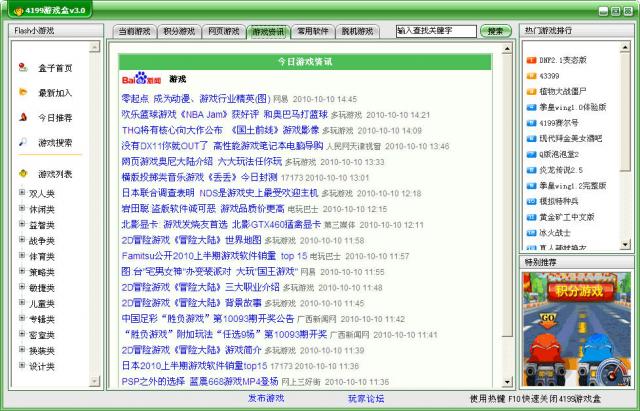Click the 积分游戏 racing promo thumbnail
Image resolution: width=640 pixels, height=411 pixels.
pyautogui.click(x=576, y=329)
